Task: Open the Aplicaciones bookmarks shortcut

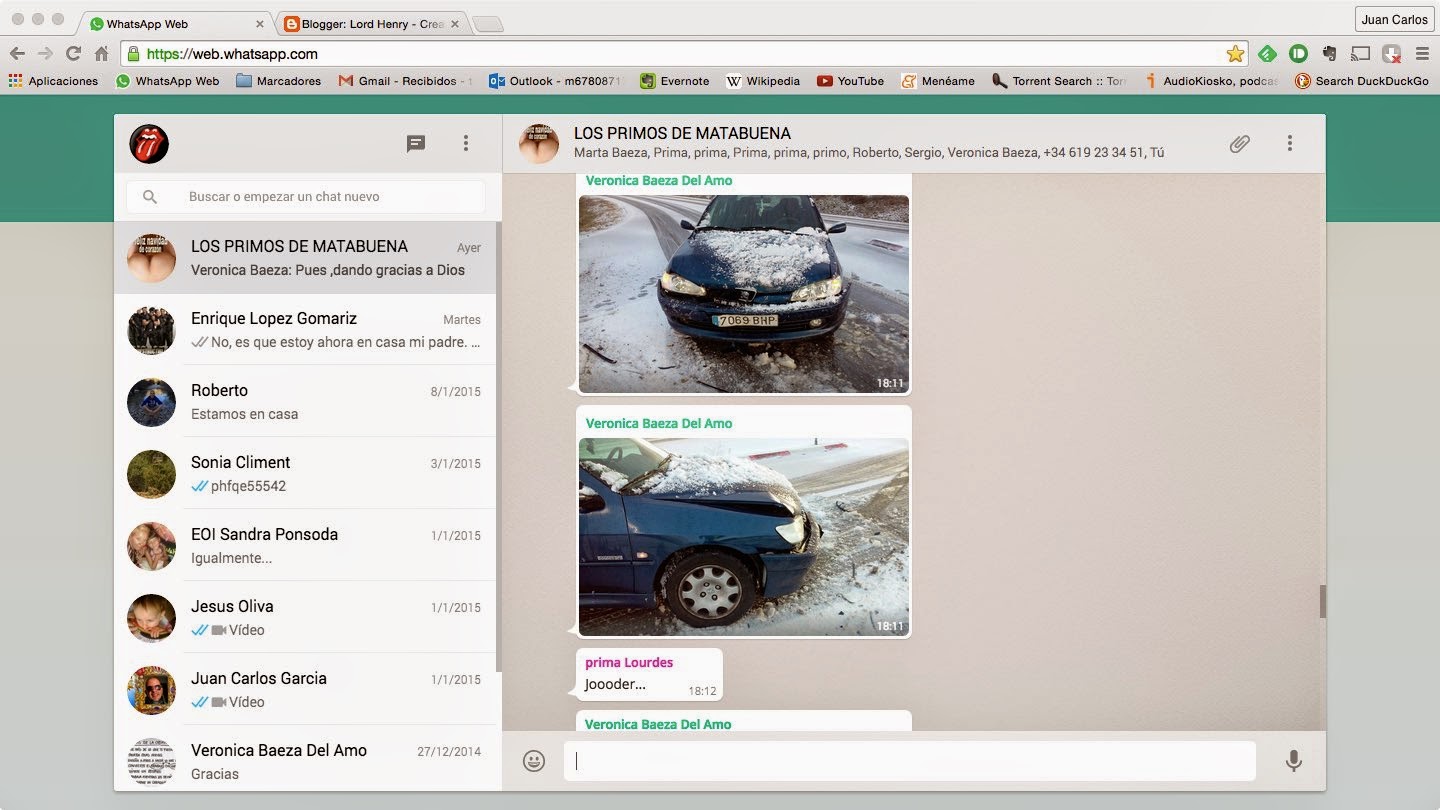Action: point(53,81)
